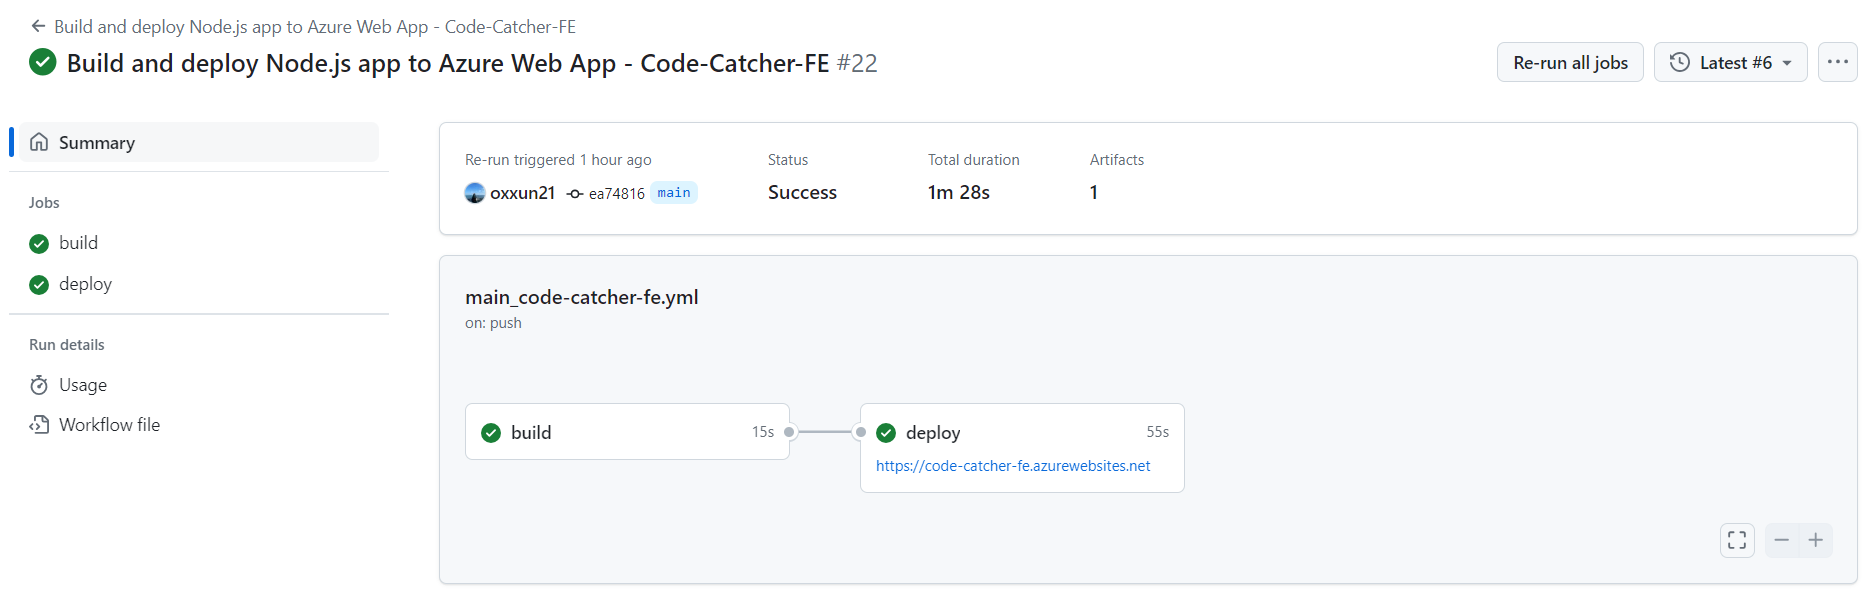Click the history clock icon on Latest #6
This screenshot has height=592, width=1874.
(1680, 62)
